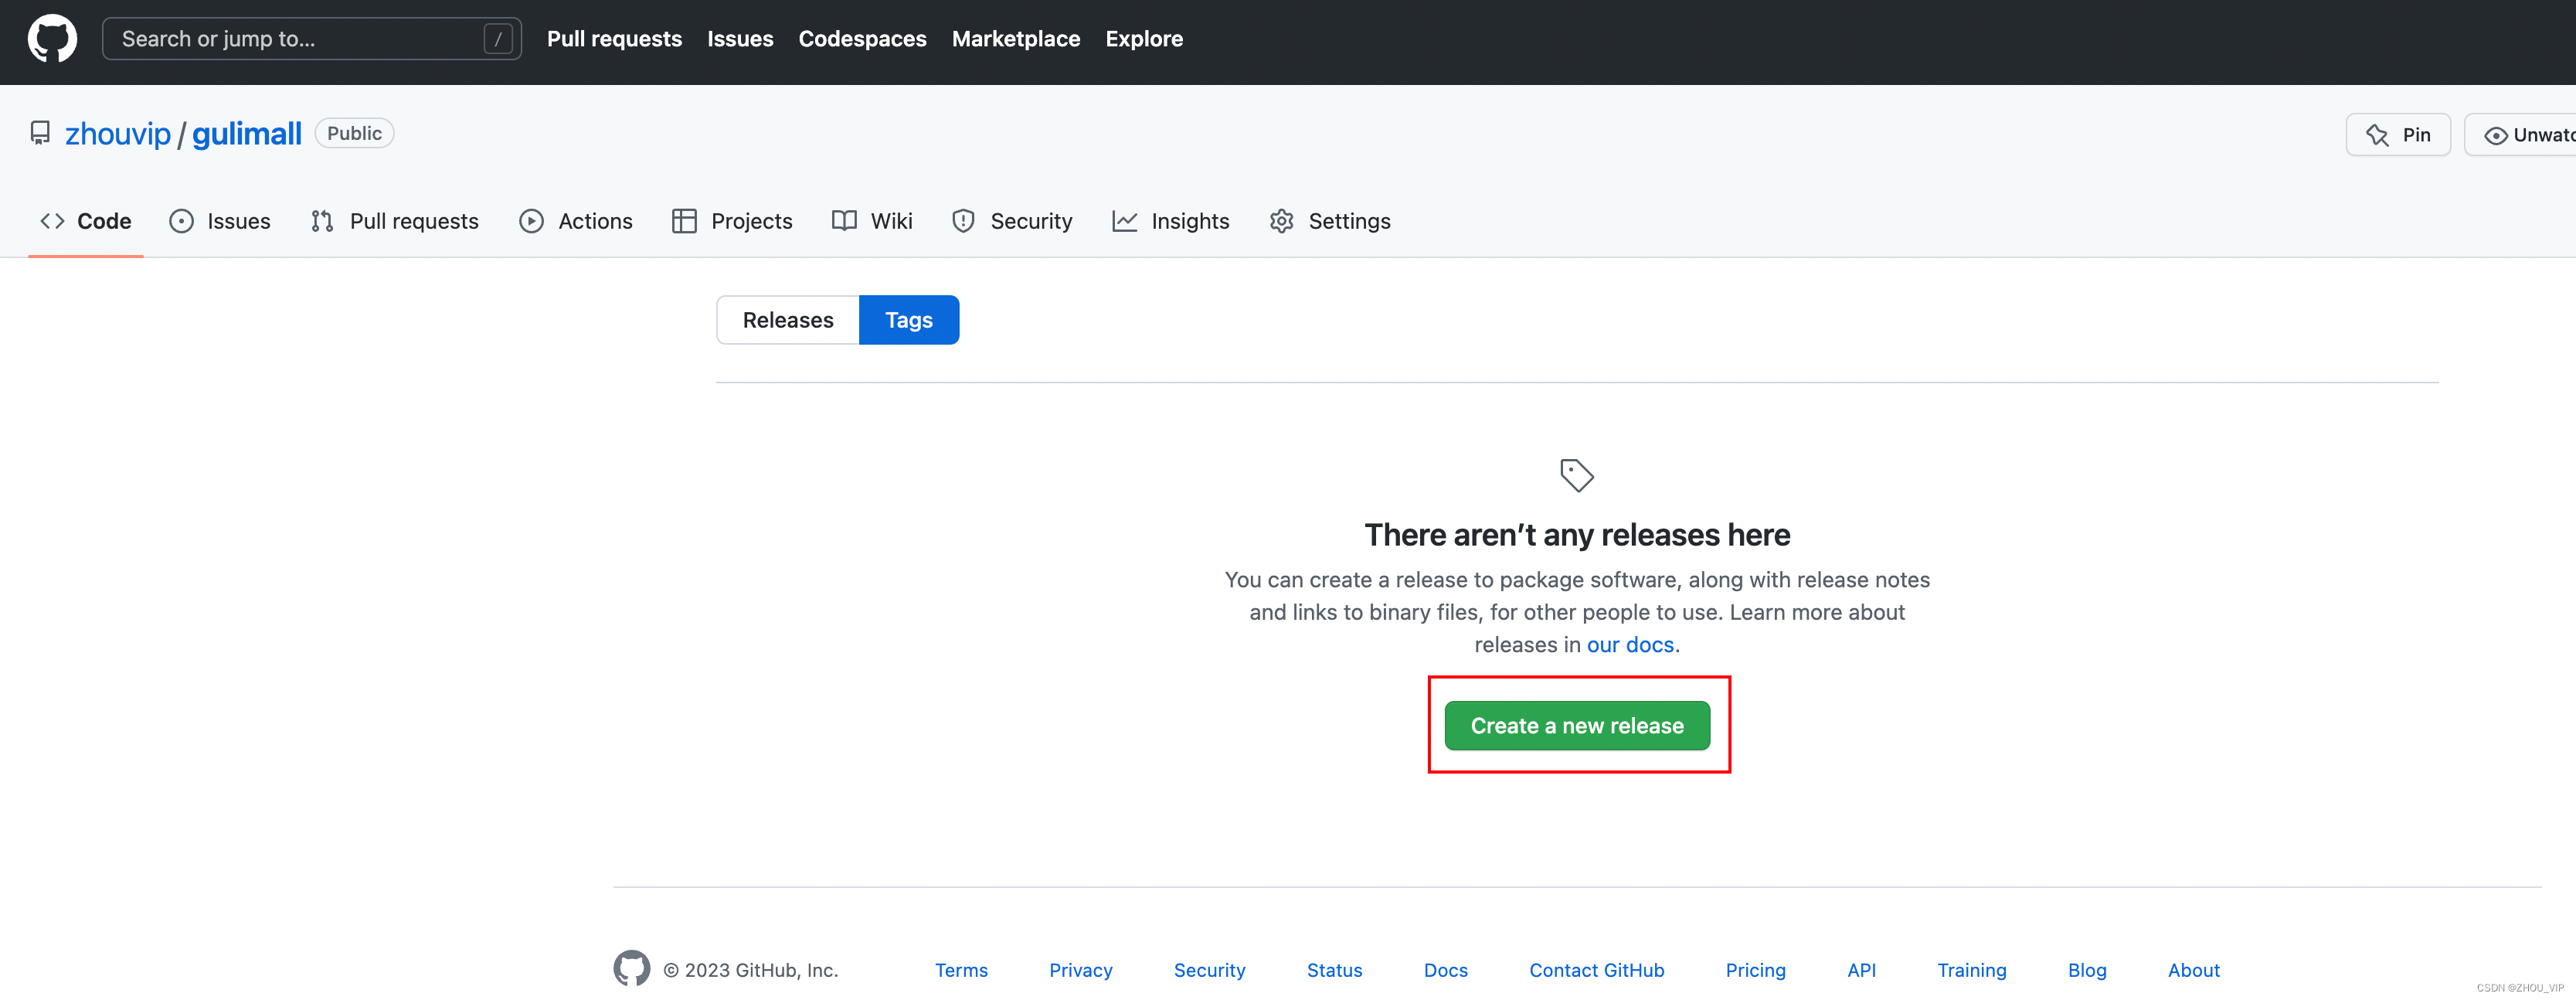Switch to the Releases toggle
Image resolution: width=2576 pixels, height=1000 pixels.
click(x=787, y=320)
